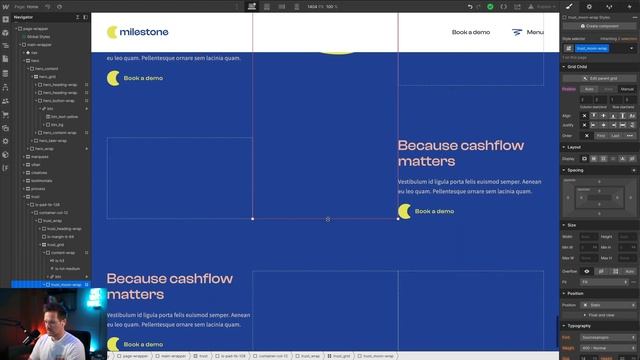Image resolution: width=640 pixels, height=360 pixels.
Task: Expand Float and clear options
Action: click(599, 315)
